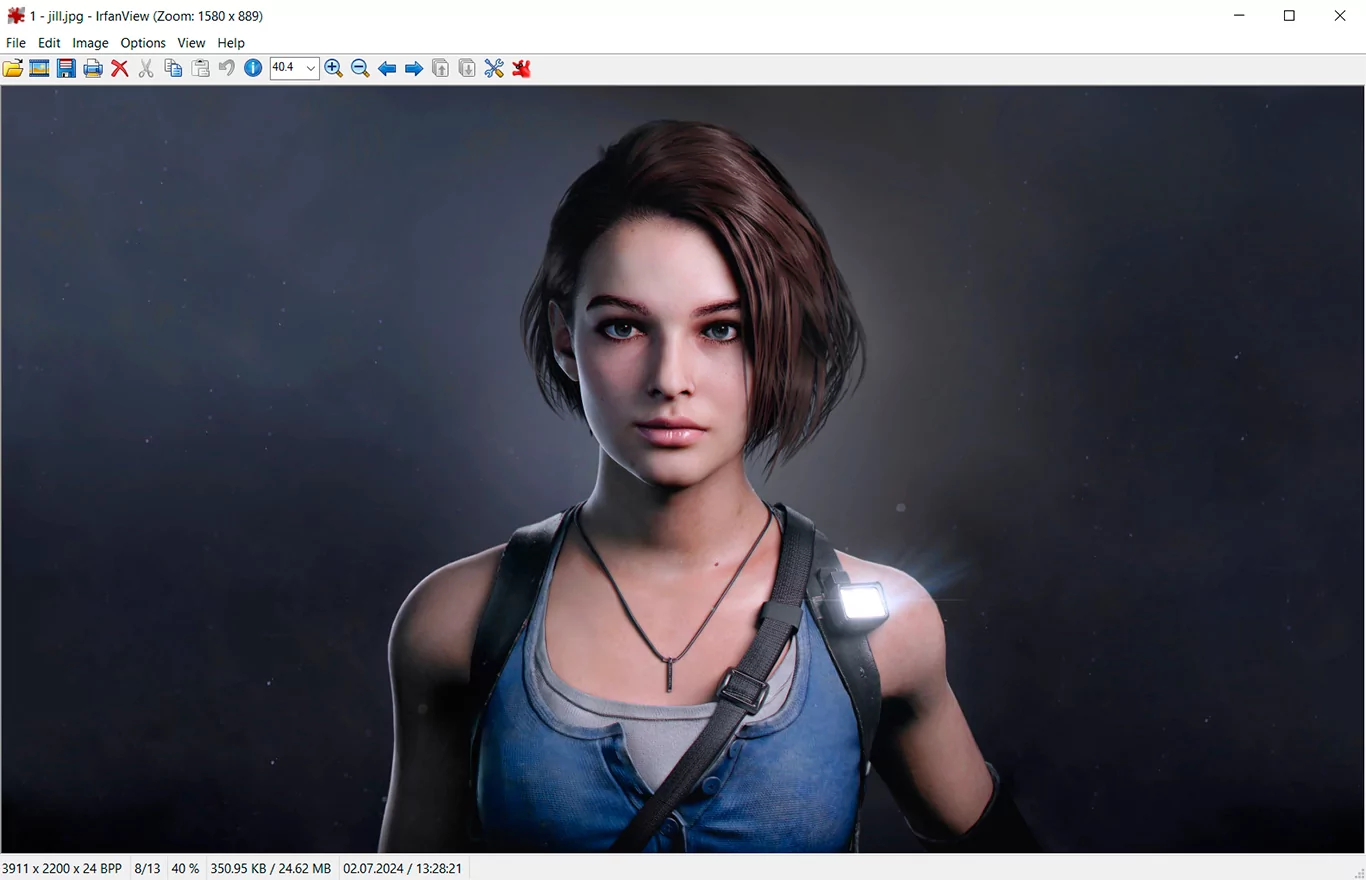The image size is (1366, 880).
Task: Click the 40 % zoom status entry
Action: click(185, 868)
